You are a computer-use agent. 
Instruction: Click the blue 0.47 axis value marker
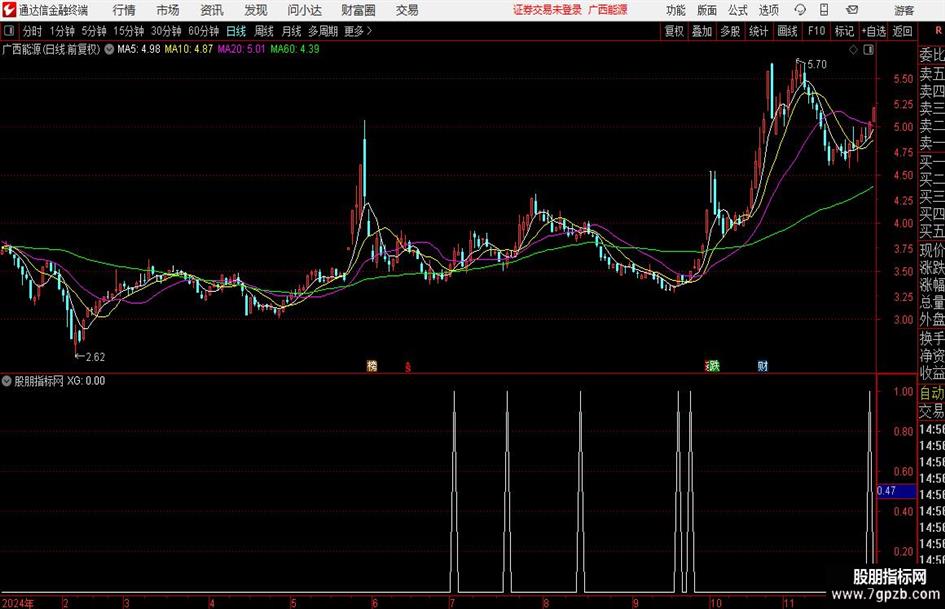[x=896, y=491]
